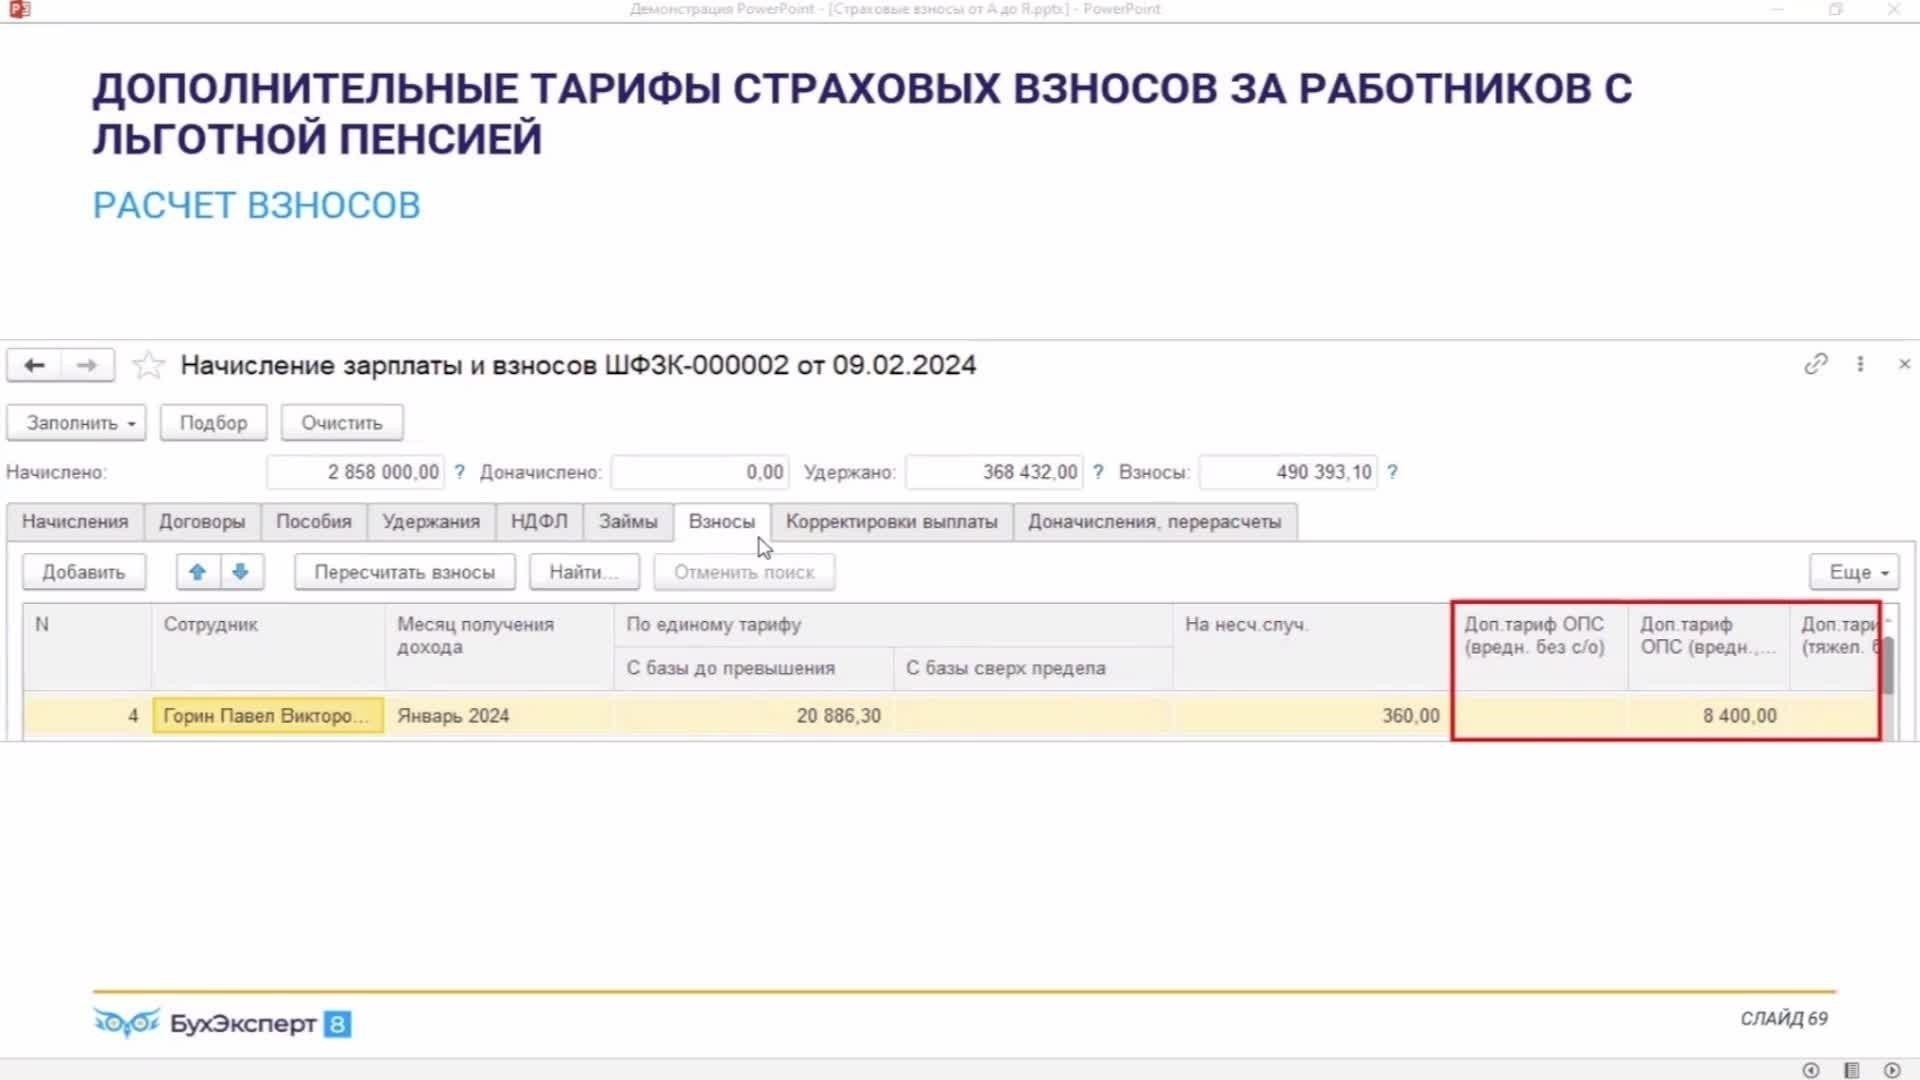Select the Взносы tab
The image size is (1920, 1080).
[x=722, y=522]
